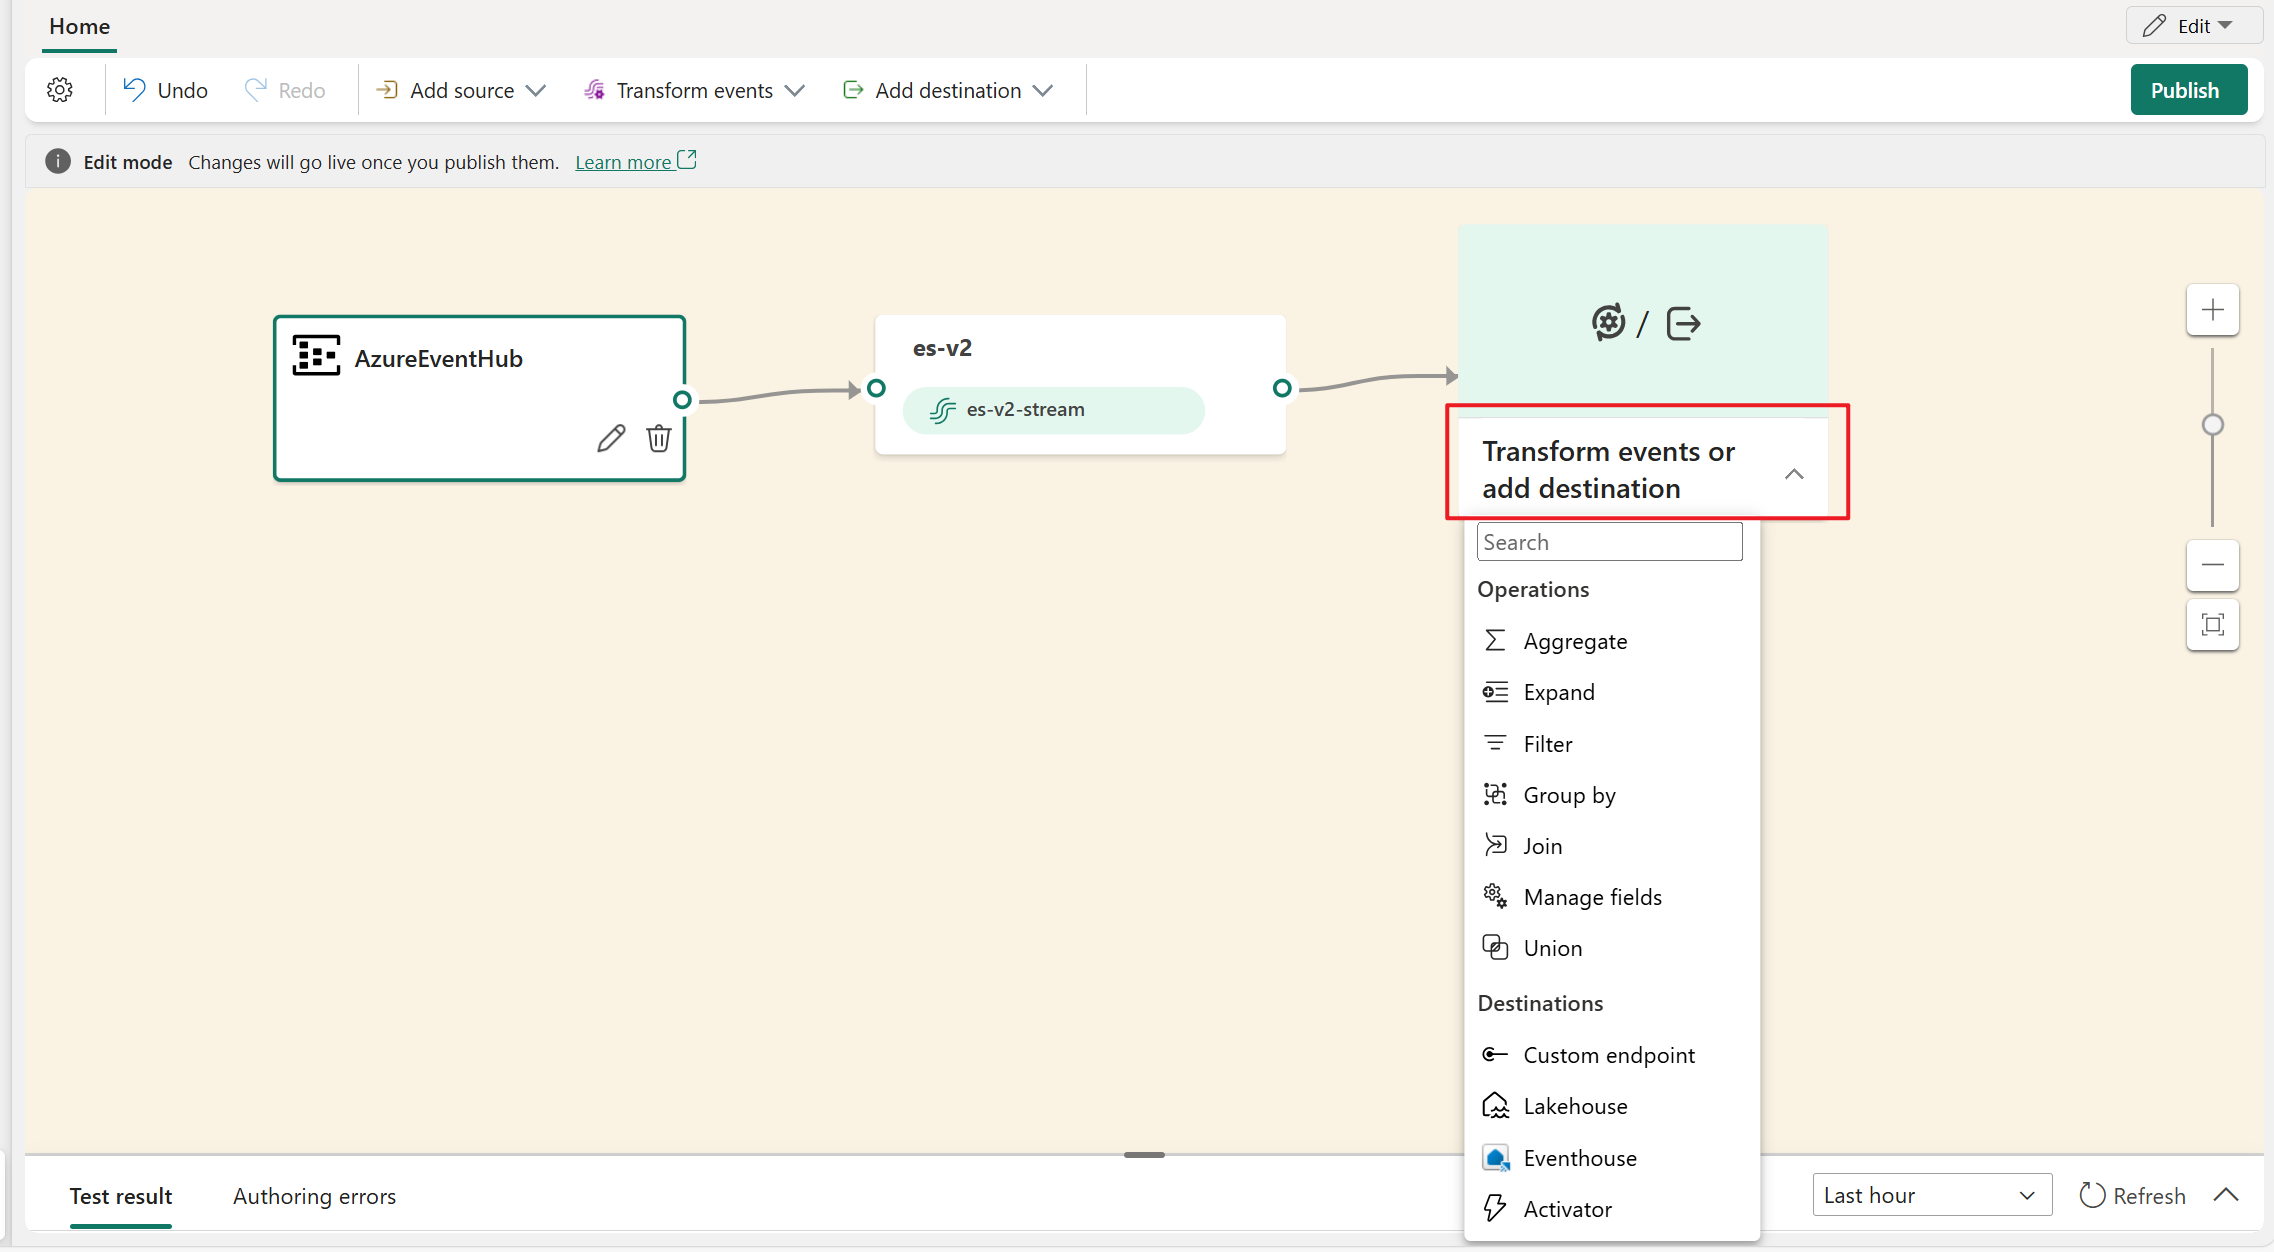The height and width of the screenshot is (1252, 2274).
Task: Select the Authoring errors tab
Action: coord(313,1195)
